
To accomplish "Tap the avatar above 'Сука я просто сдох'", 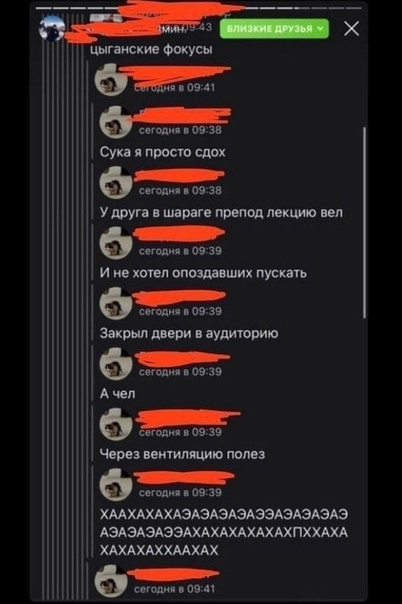I will (116, 122).
